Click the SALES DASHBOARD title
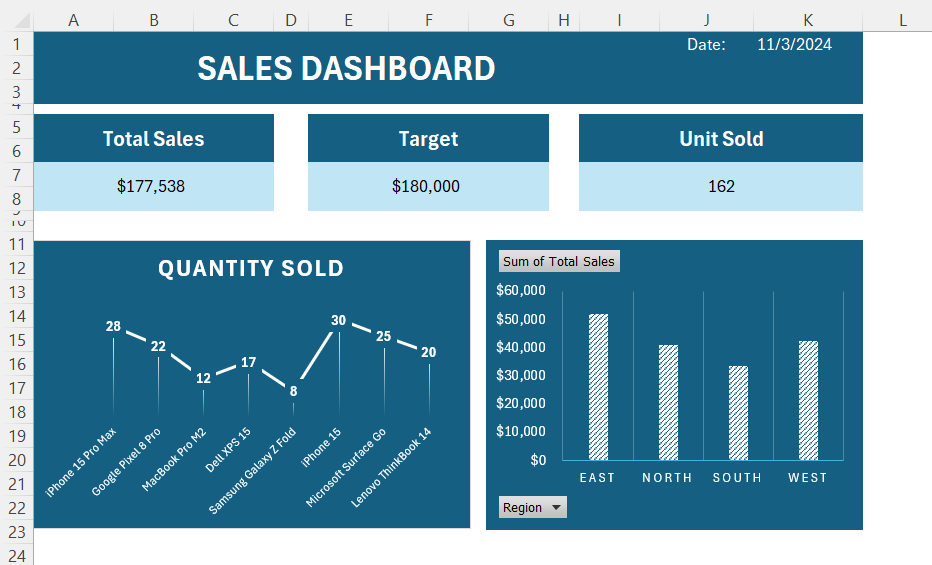The height and width of the screenshot is (565, 932). pyautogui.click(x=347, y=68)
